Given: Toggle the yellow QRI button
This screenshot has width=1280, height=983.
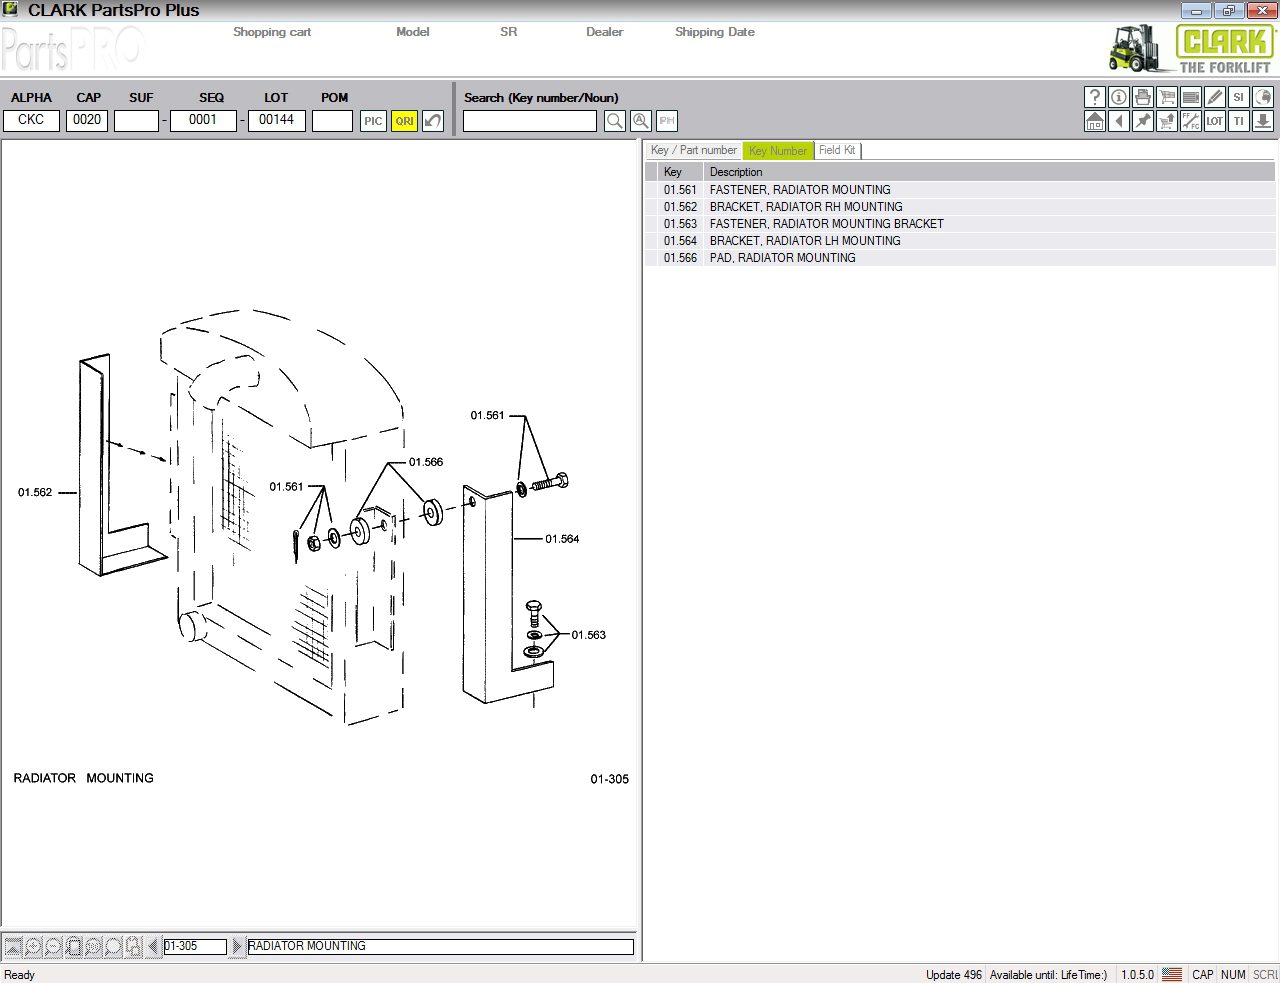Looking at the screenshot, I should click(404, 121).
